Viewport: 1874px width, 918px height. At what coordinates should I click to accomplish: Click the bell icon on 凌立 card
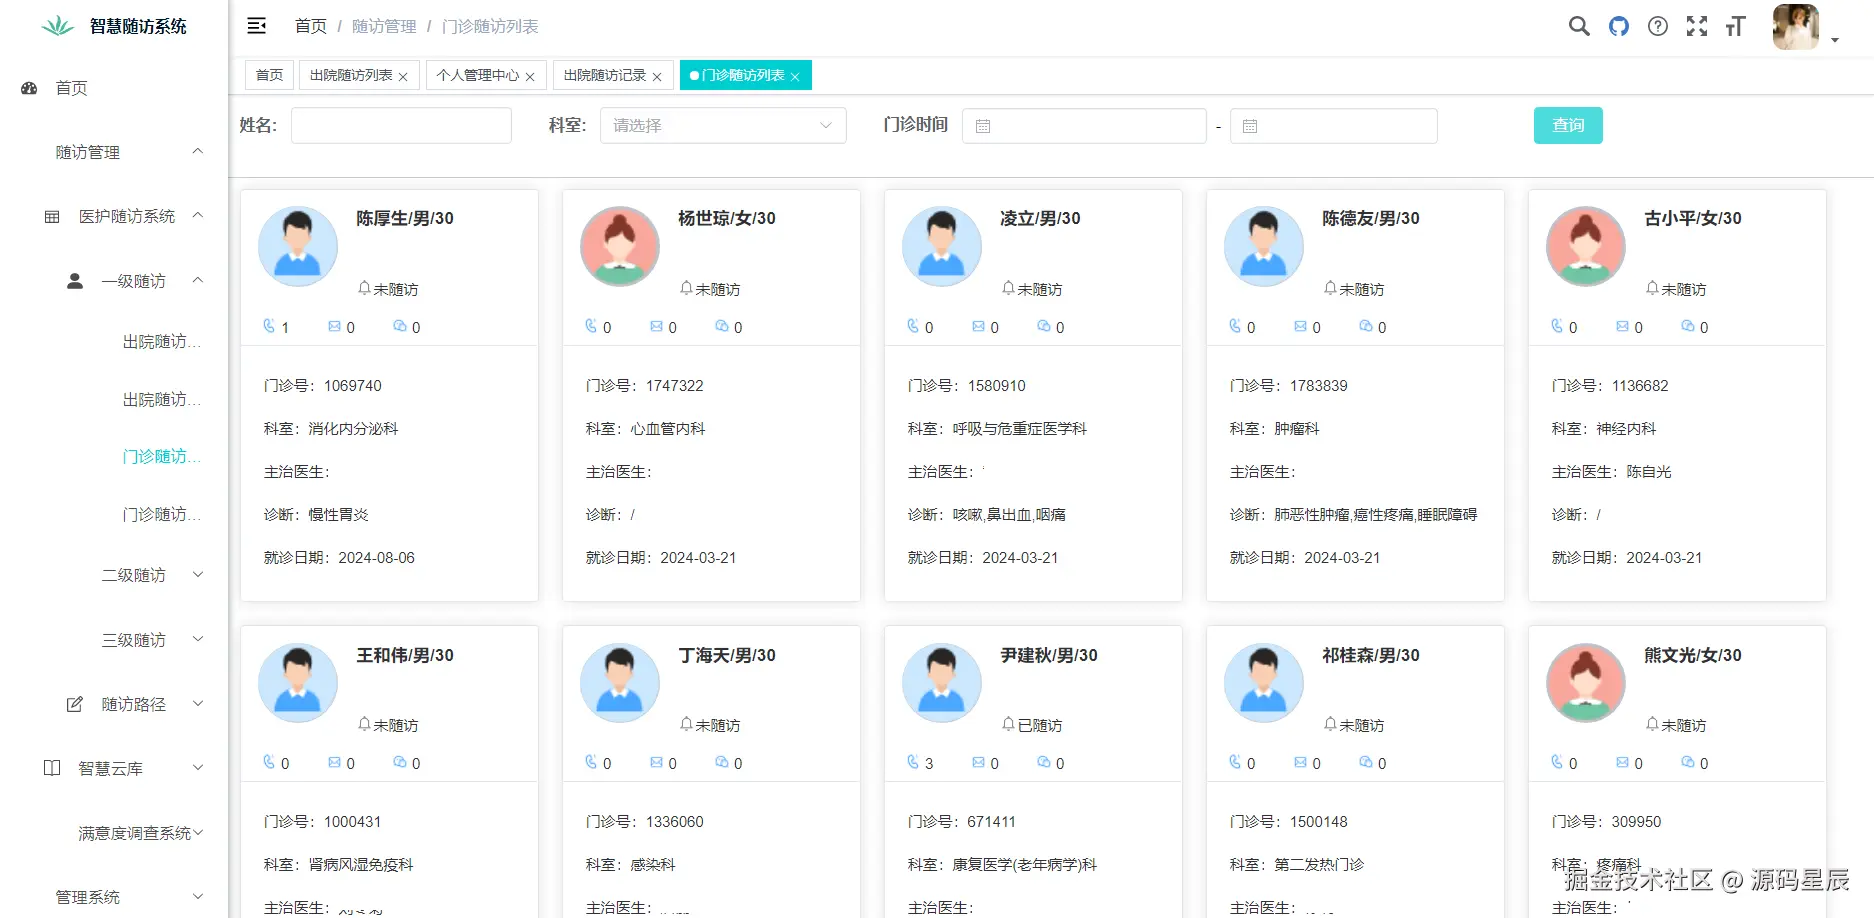pyautogui.click(x=1008, y=288)
